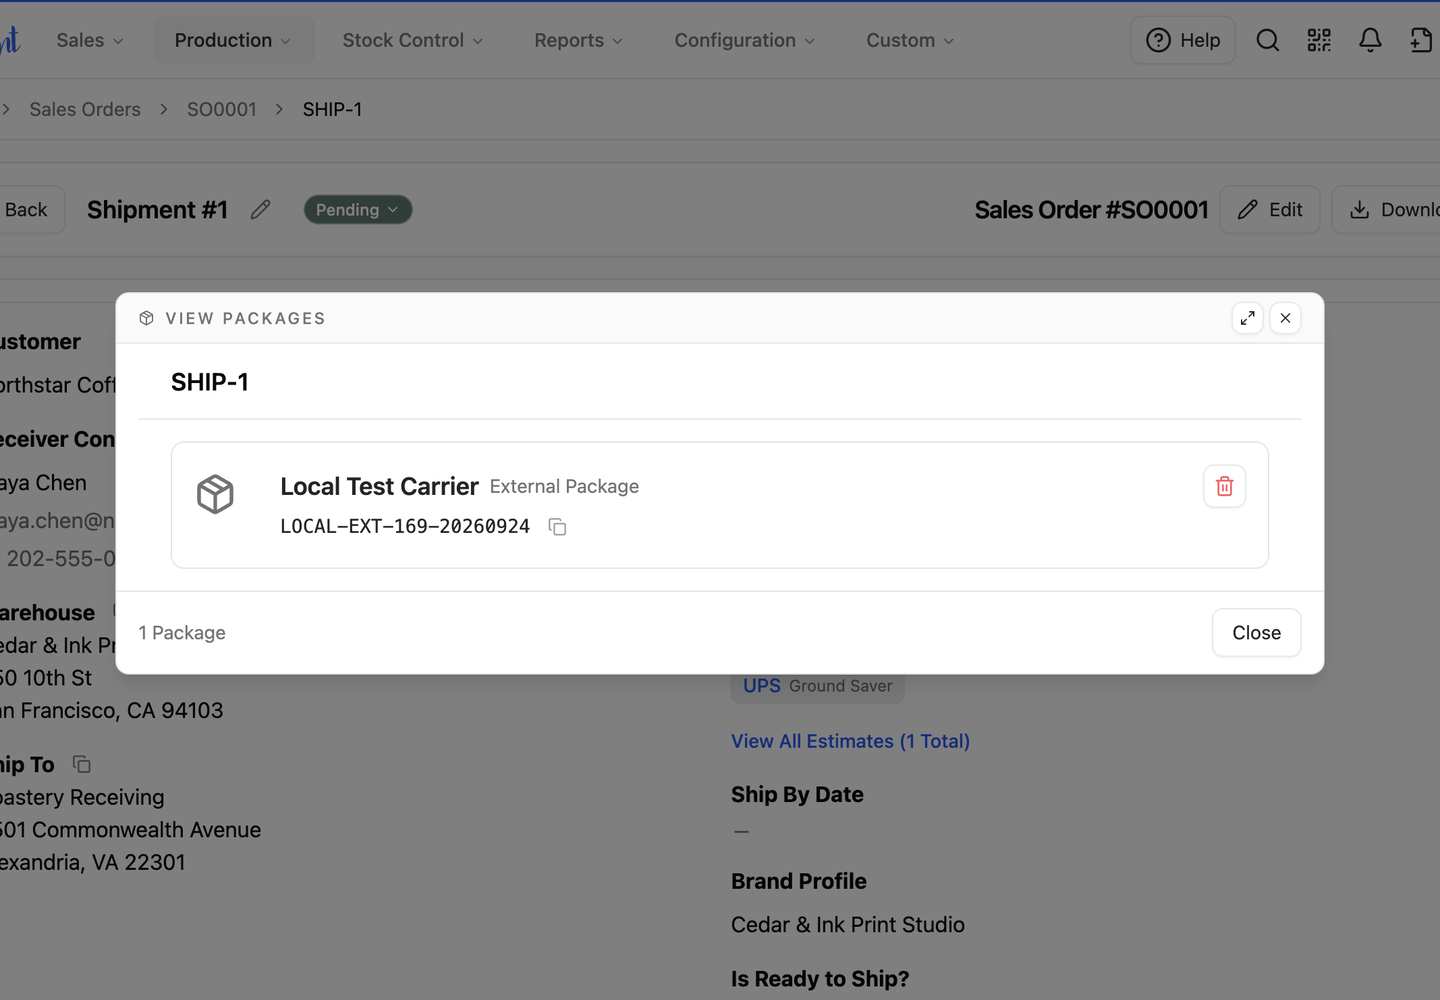
Task: Click the SHIP-1 heading in the dialog
Action: click(x=210, y=382)
